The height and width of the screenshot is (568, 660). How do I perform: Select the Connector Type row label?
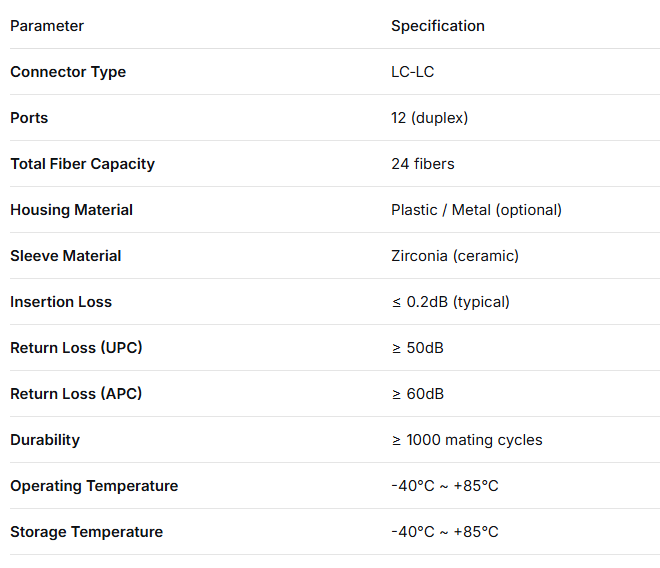(x=68, y=72)
